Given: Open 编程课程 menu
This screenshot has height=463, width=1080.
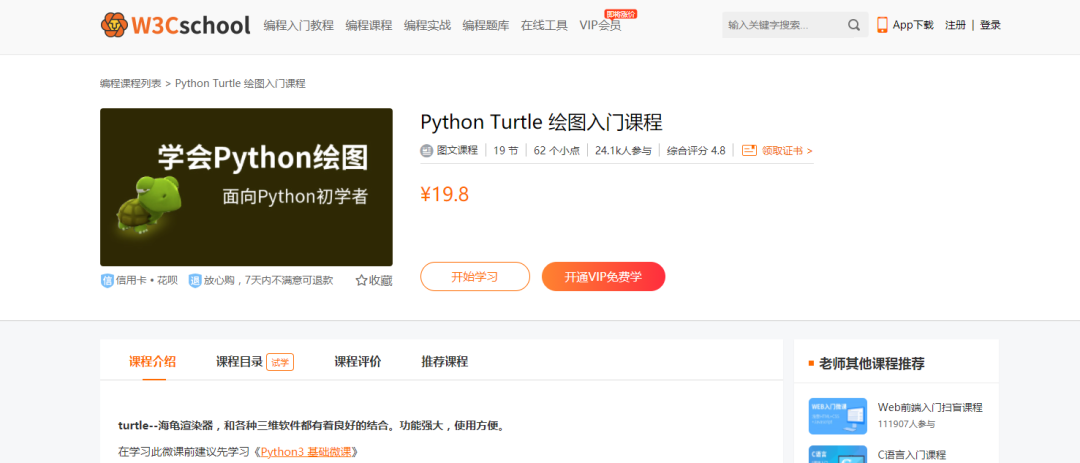Looking at the screenshot, I should [369, 25].
